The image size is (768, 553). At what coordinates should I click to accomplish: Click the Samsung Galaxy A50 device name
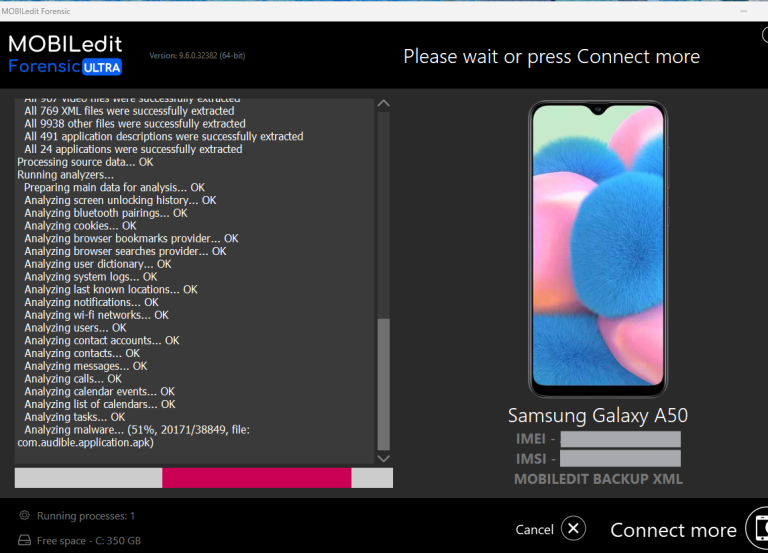click(598, 416)
